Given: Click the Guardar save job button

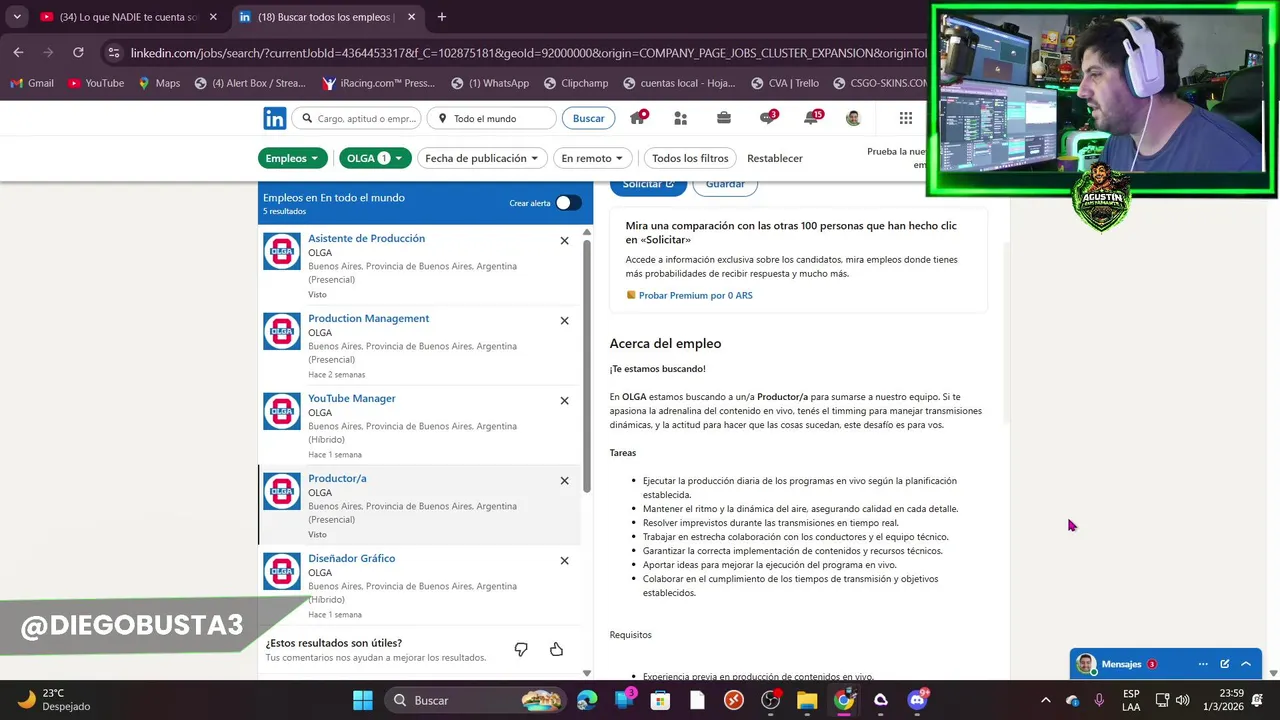Looking at the screenshot, I should [725, 185].
